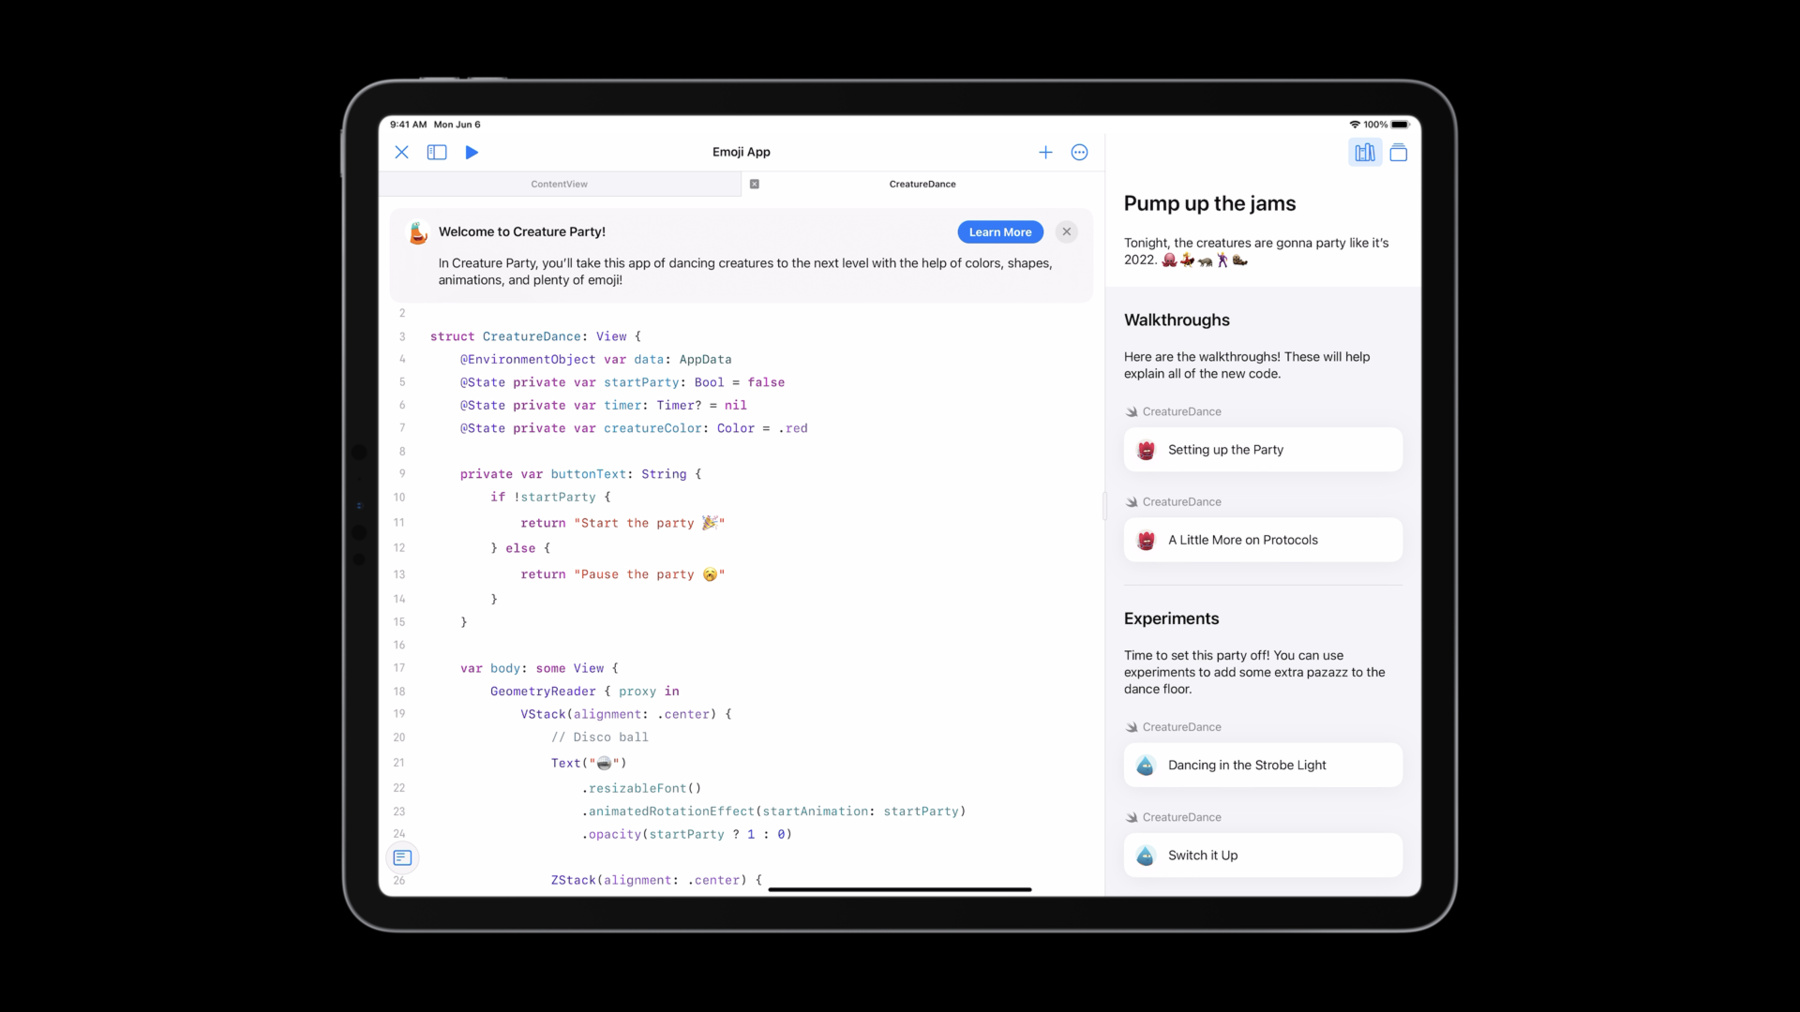Dismiss the Welcome to Creature Party banner
1800x1012 pixels.
[1066, 232]
